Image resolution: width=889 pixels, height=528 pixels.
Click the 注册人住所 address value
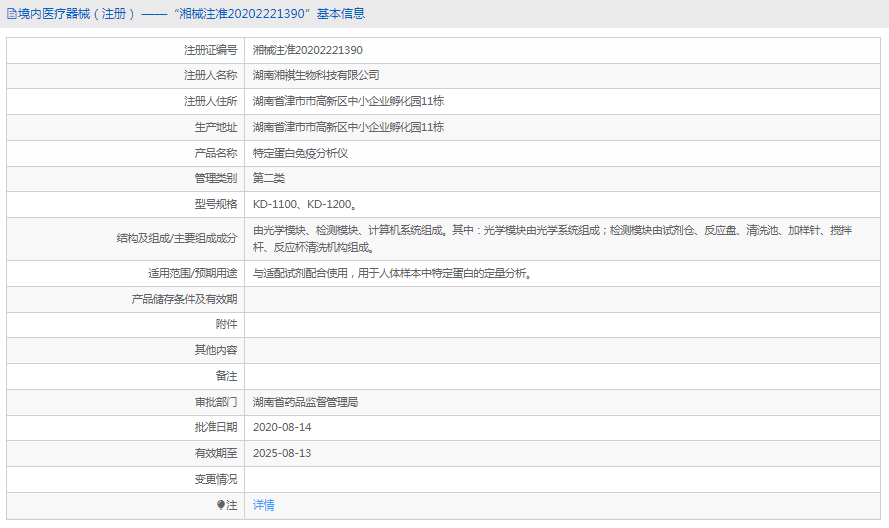click(348, 102)
